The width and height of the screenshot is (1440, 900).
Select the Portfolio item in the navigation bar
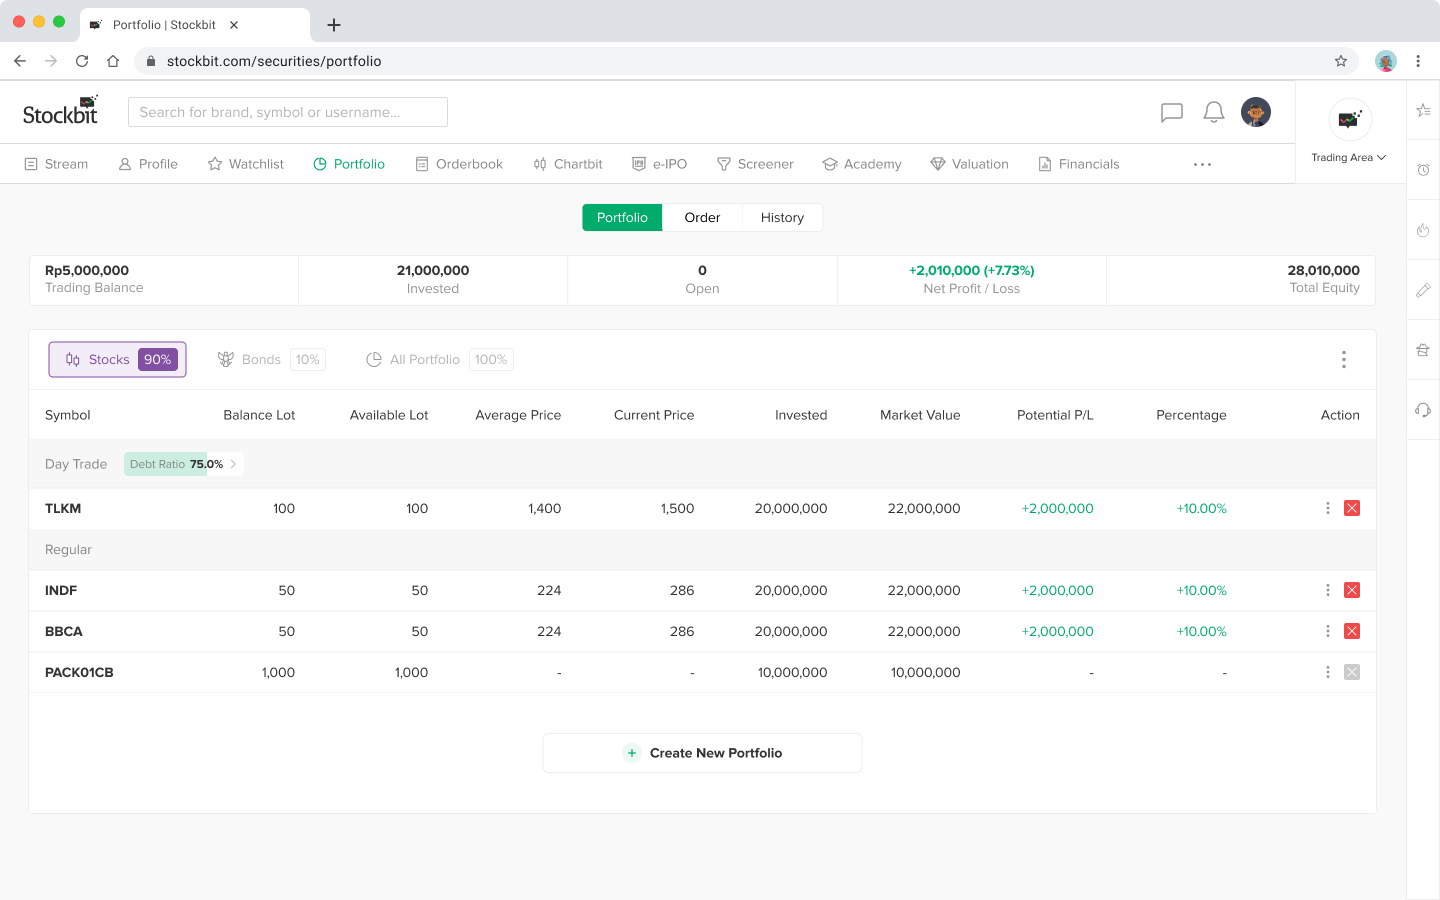349,164
